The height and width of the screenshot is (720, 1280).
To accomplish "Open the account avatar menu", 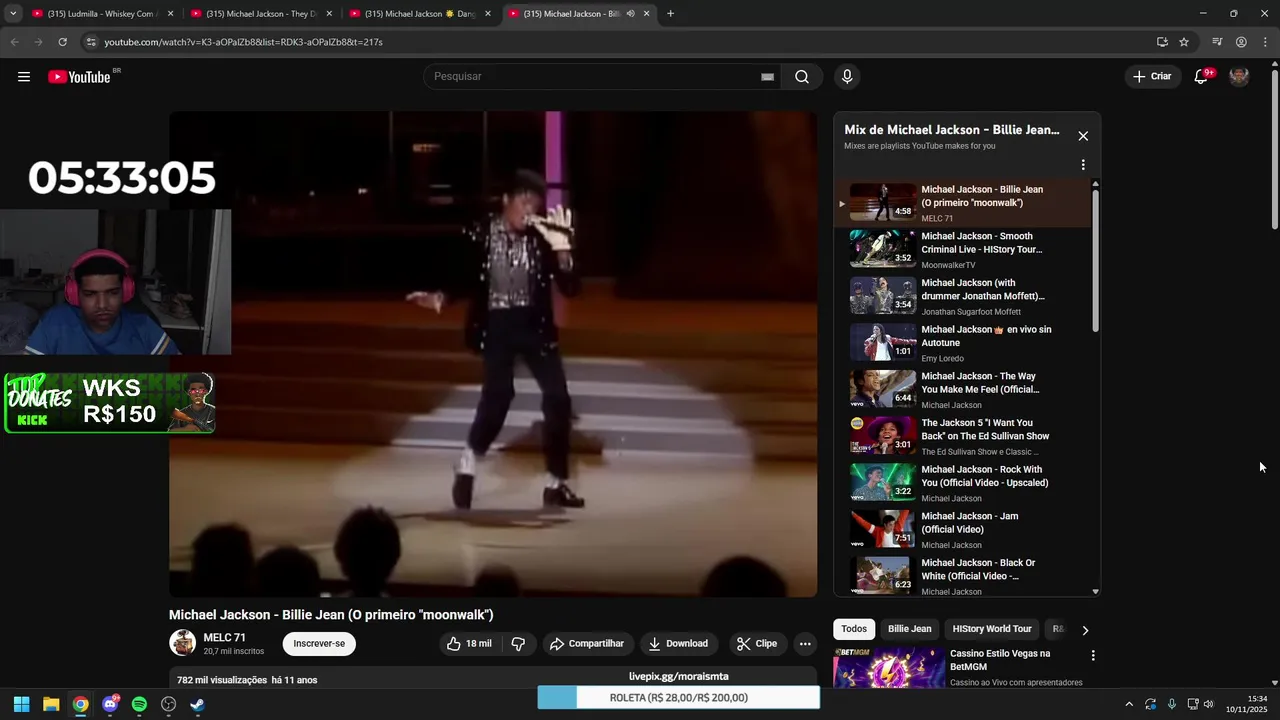I will click(x=1239, y=77).
